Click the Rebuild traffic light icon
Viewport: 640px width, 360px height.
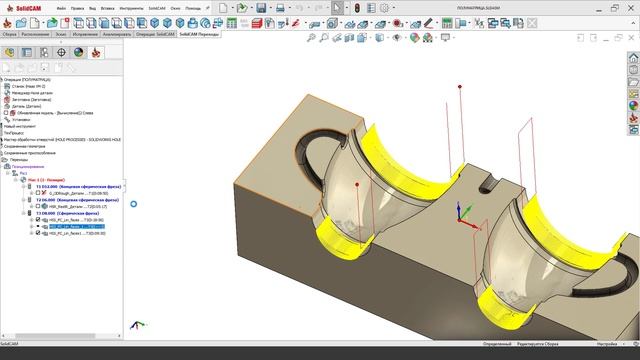point(357,8)
